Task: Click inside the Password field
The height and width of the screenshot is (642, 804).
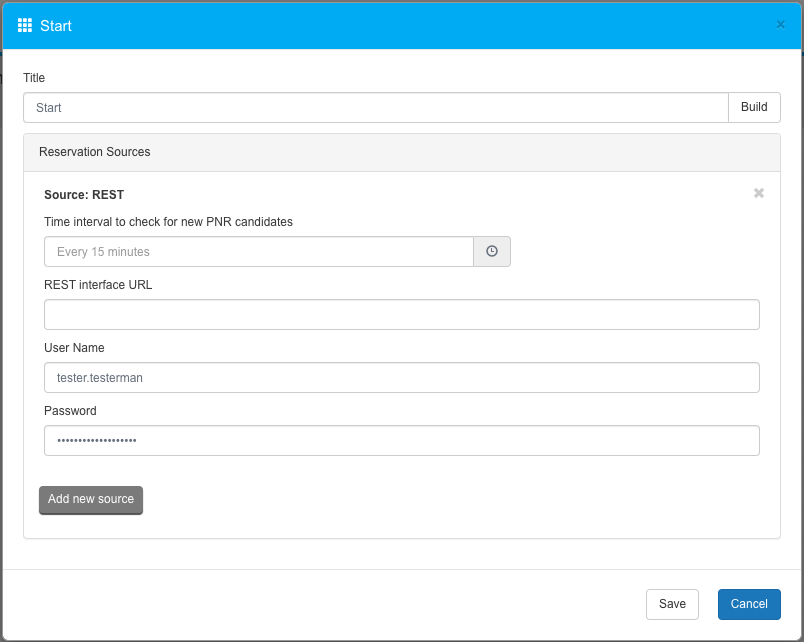Action: (x=401, y=441)
